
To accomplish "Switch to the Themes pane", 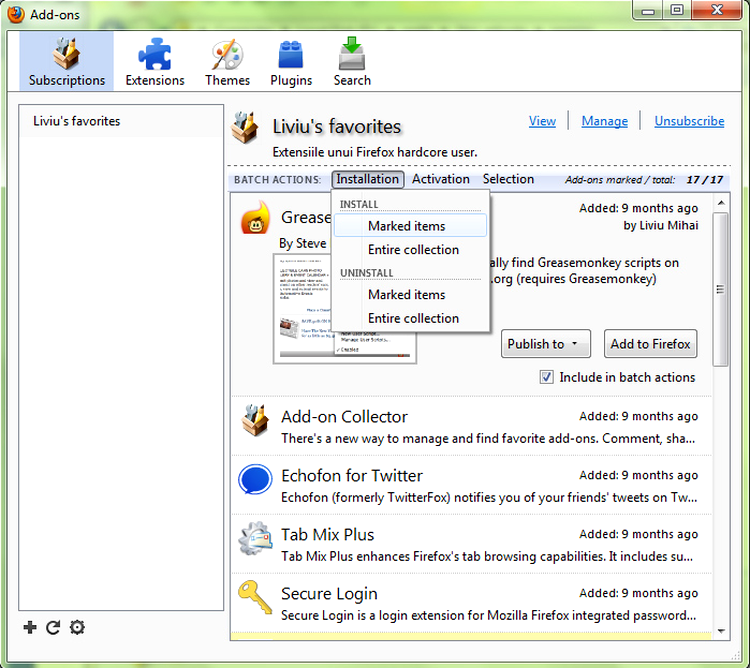I will tap(227, 62).
